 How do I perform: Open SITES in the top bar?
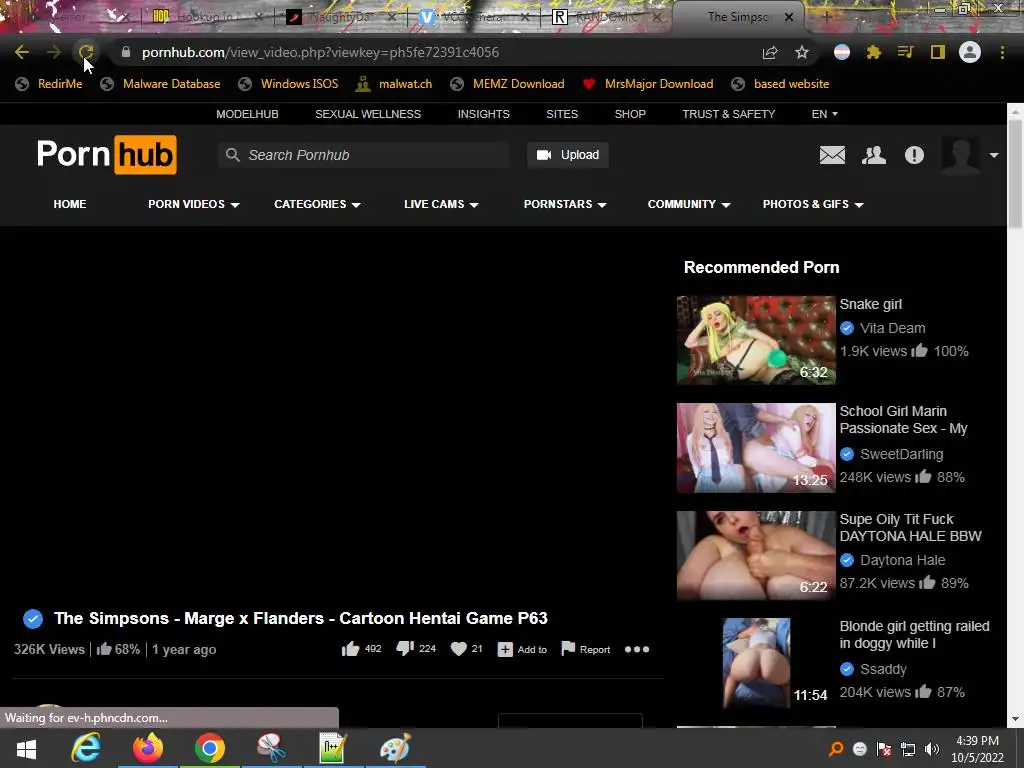tap(562, 114)
